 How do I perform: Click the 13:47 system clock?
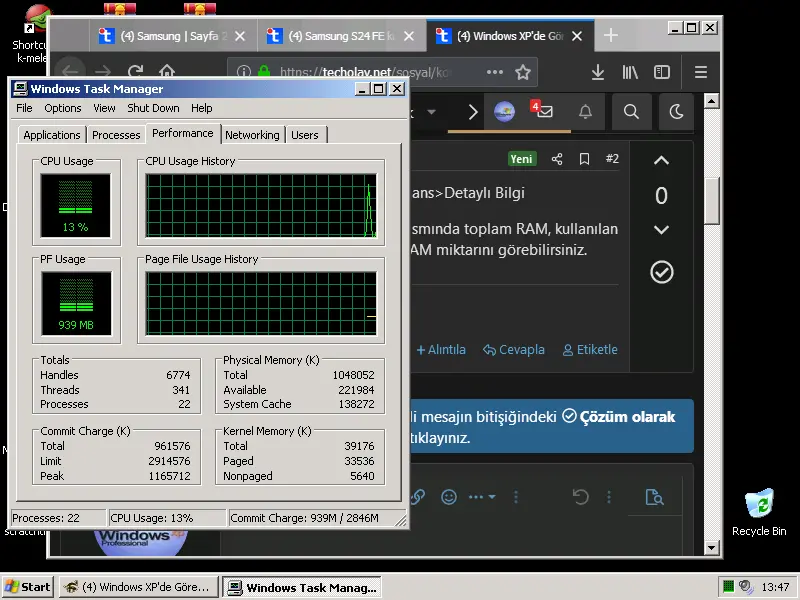click(775, 587)
